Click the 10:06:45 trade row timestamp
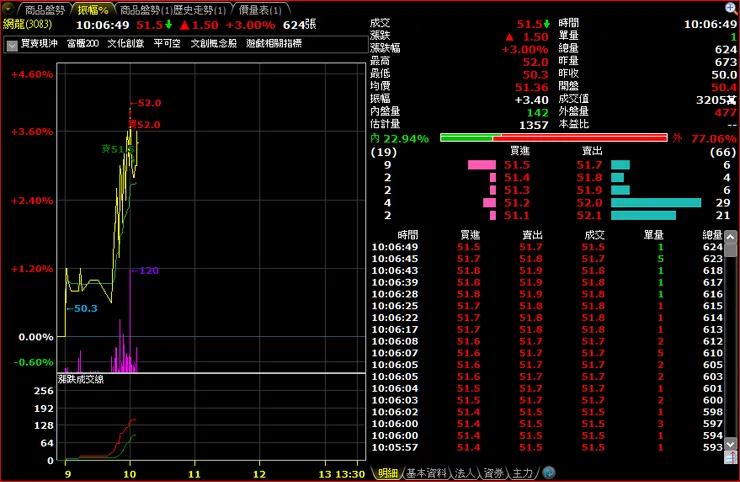The height and width of the screenshot is (482, 740). click(x=395, y=259)
